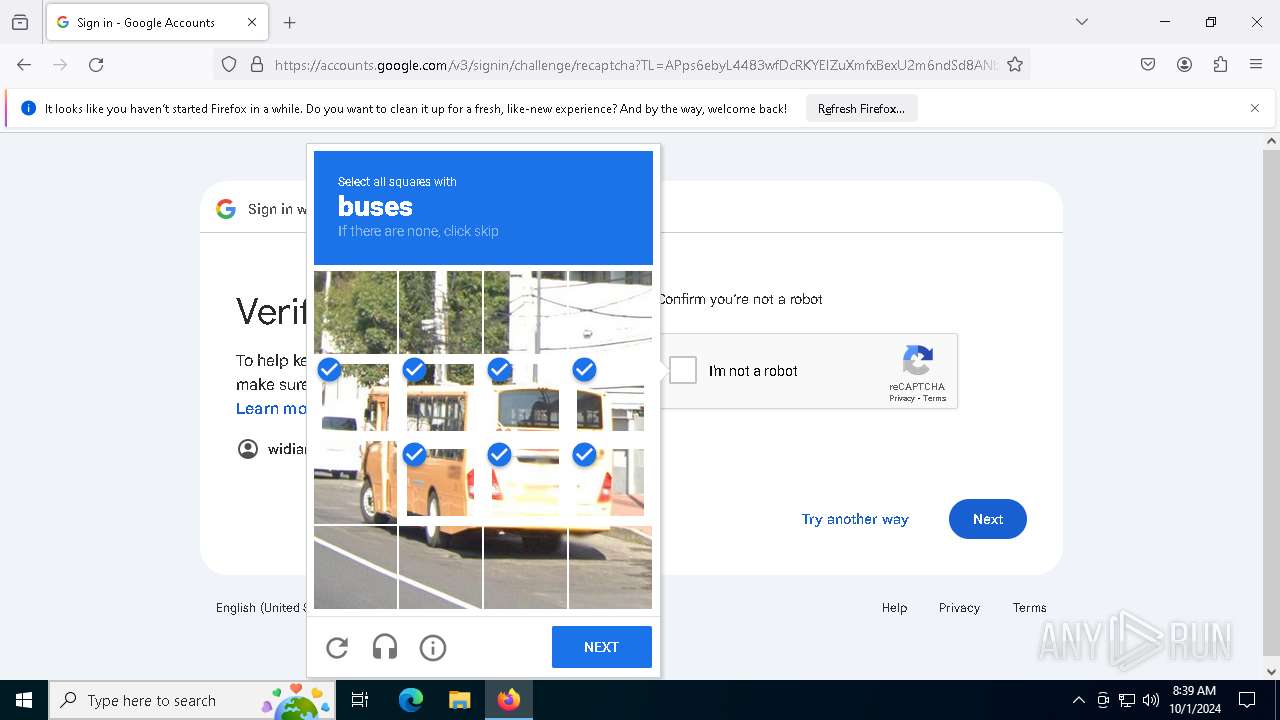The image size is (1280, 720).
Task: Click the taskbar search box
Action: point(193,700)
